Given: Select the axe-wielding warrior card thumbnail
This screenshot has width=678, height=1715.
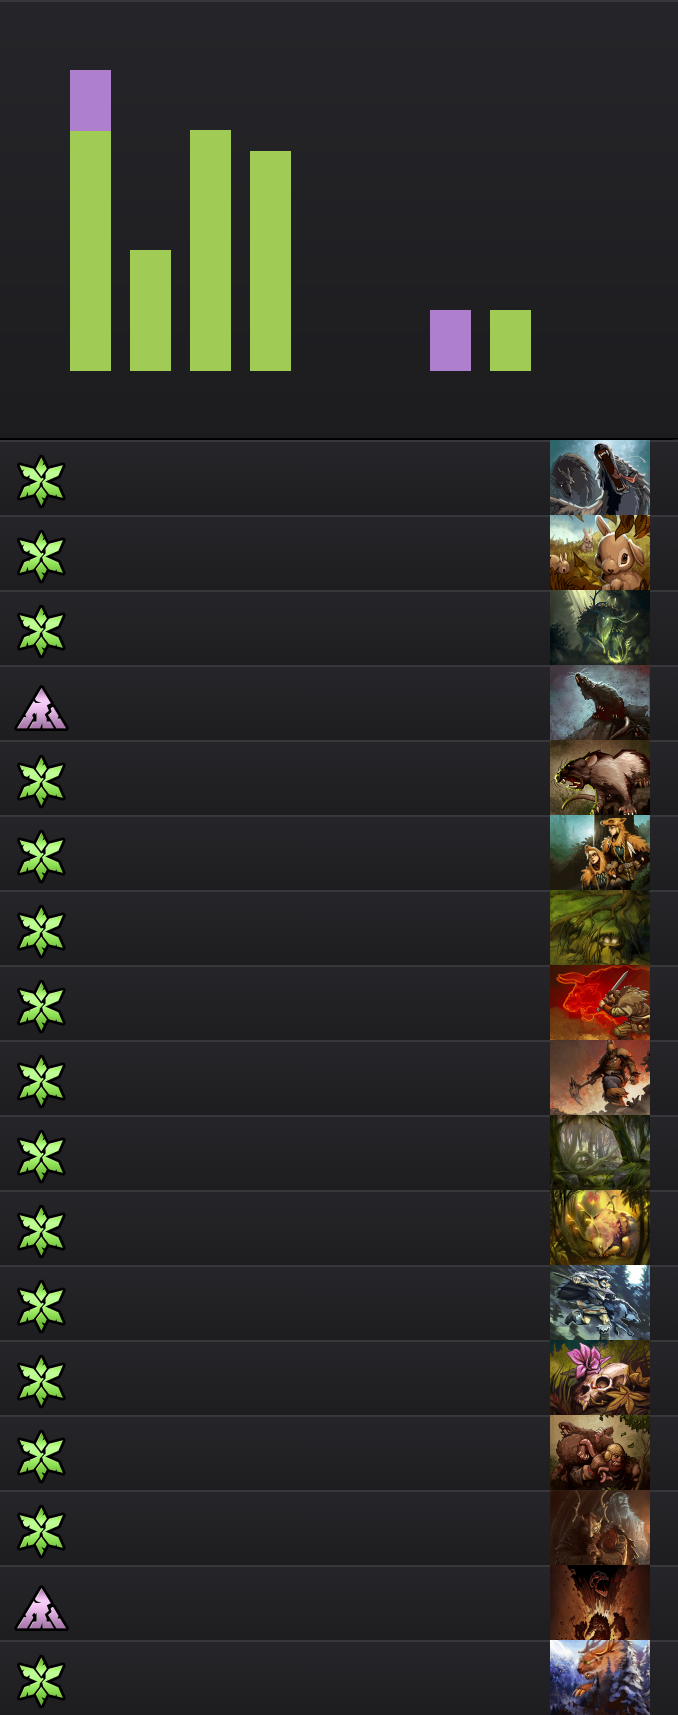Looking at the screenshot, I should [x=600, y=1078].
